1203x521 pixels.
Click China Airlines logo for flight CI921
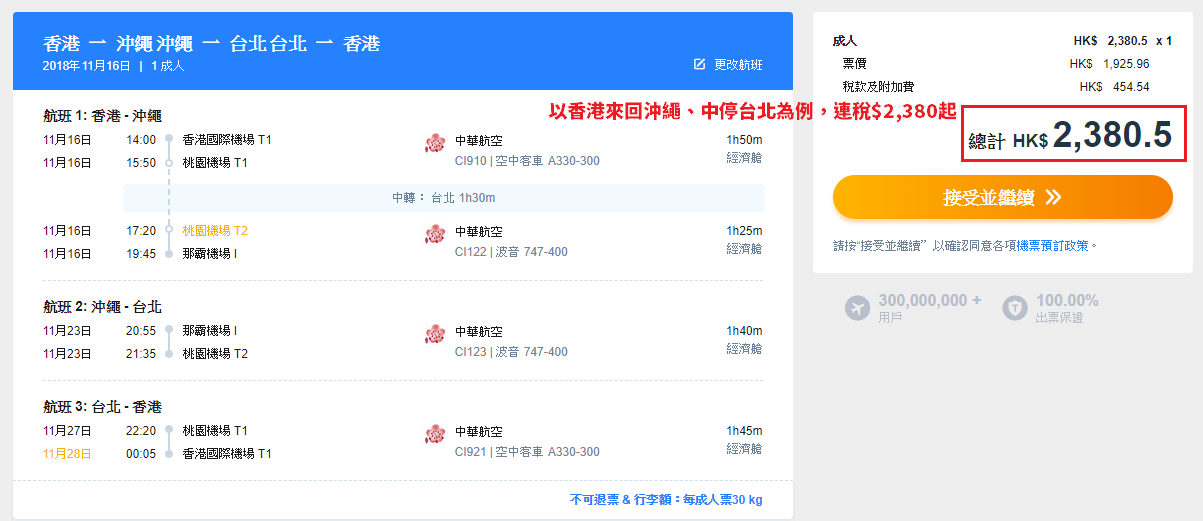click(434, 434)
